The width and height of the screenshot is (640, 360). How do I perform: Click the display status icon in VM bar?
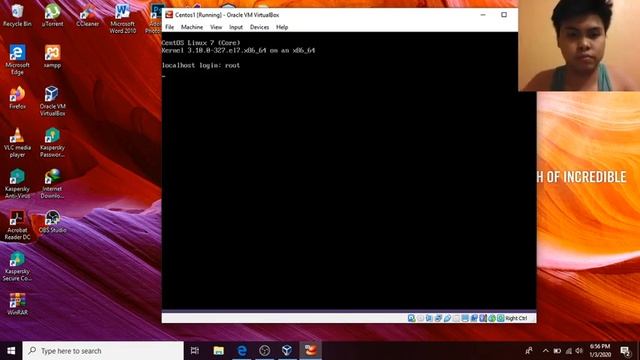465,318
